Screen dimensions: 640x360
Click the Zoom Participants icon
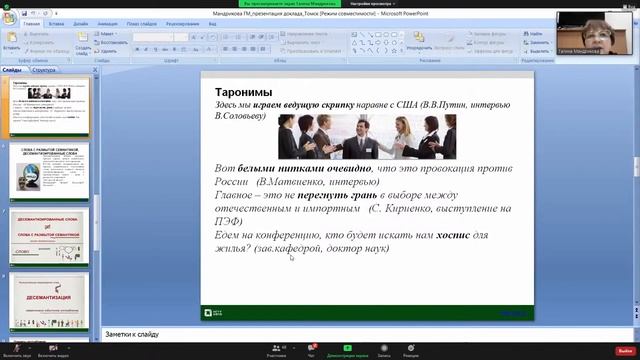point(276,348)
